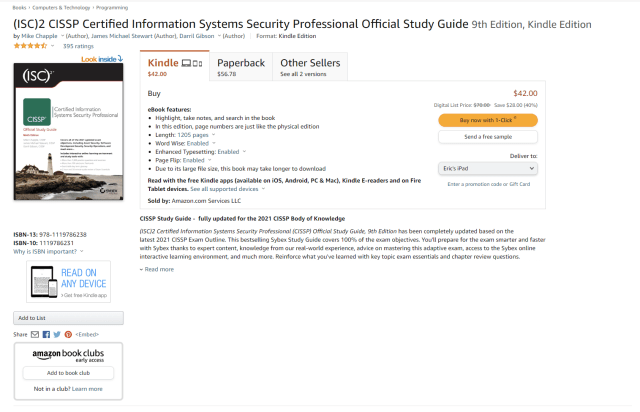Open Look inside book preview
This screenshot has width=640, height=412.
(102, 60)
